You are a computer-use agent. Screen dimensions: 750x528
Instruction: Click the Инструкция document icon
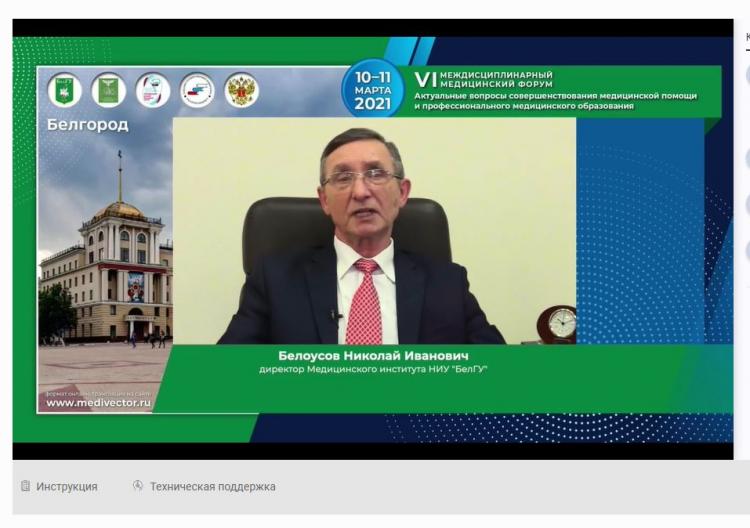[x=26, y=487]
